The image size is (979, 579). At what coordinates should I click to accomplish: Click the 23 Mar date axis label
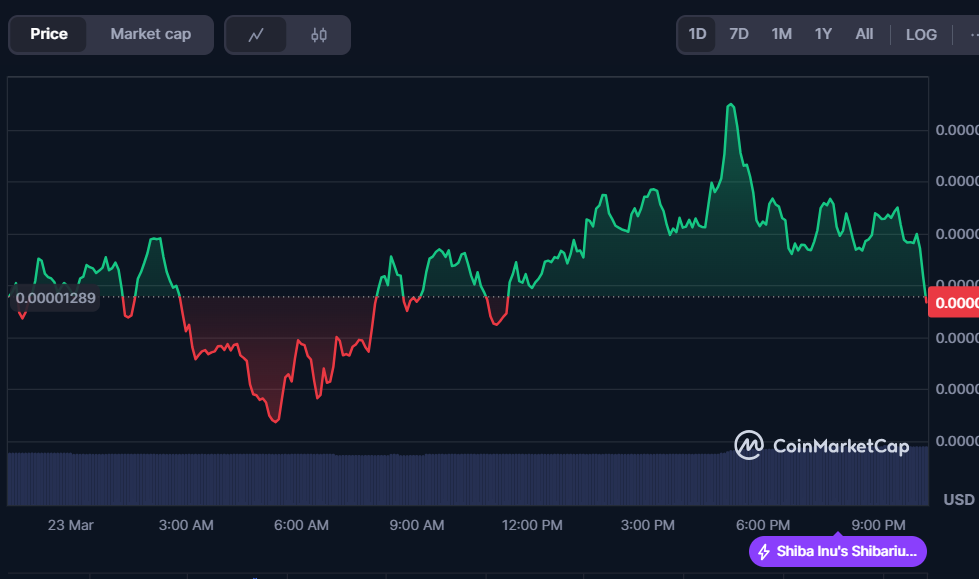pyautogui.click(x=71, y=525)
